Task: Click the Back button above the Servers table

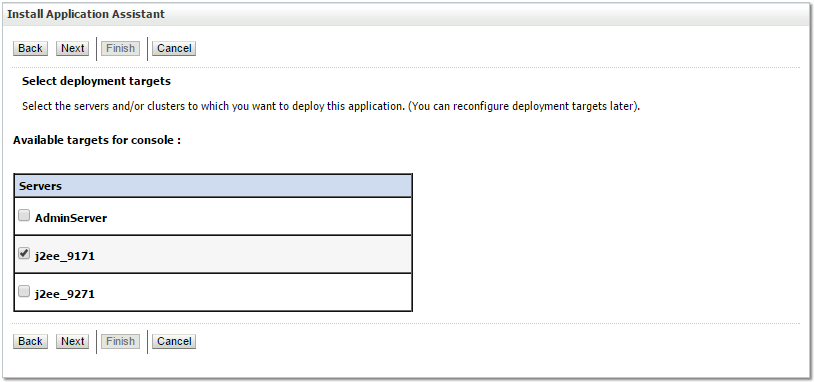Action: pos(30,48)
